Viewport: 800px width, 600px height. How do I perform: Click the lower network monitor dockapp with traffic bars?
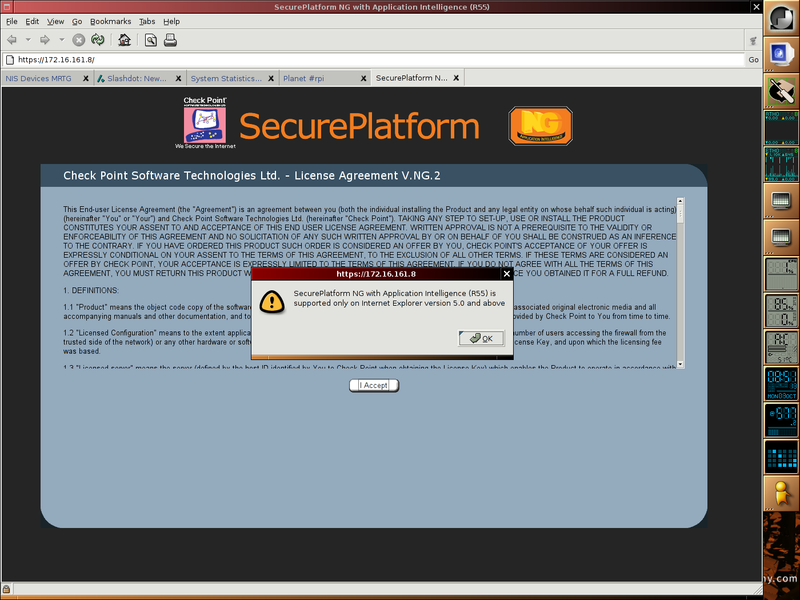point(781,164)
